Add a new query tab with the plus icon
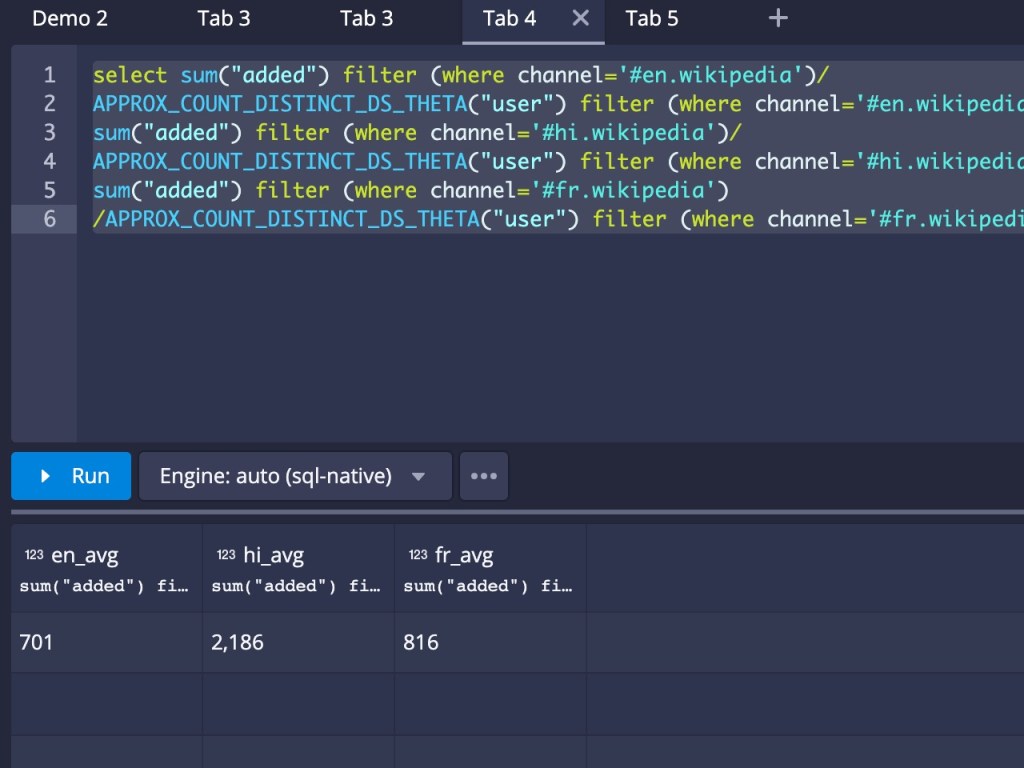 pos(778,18)
